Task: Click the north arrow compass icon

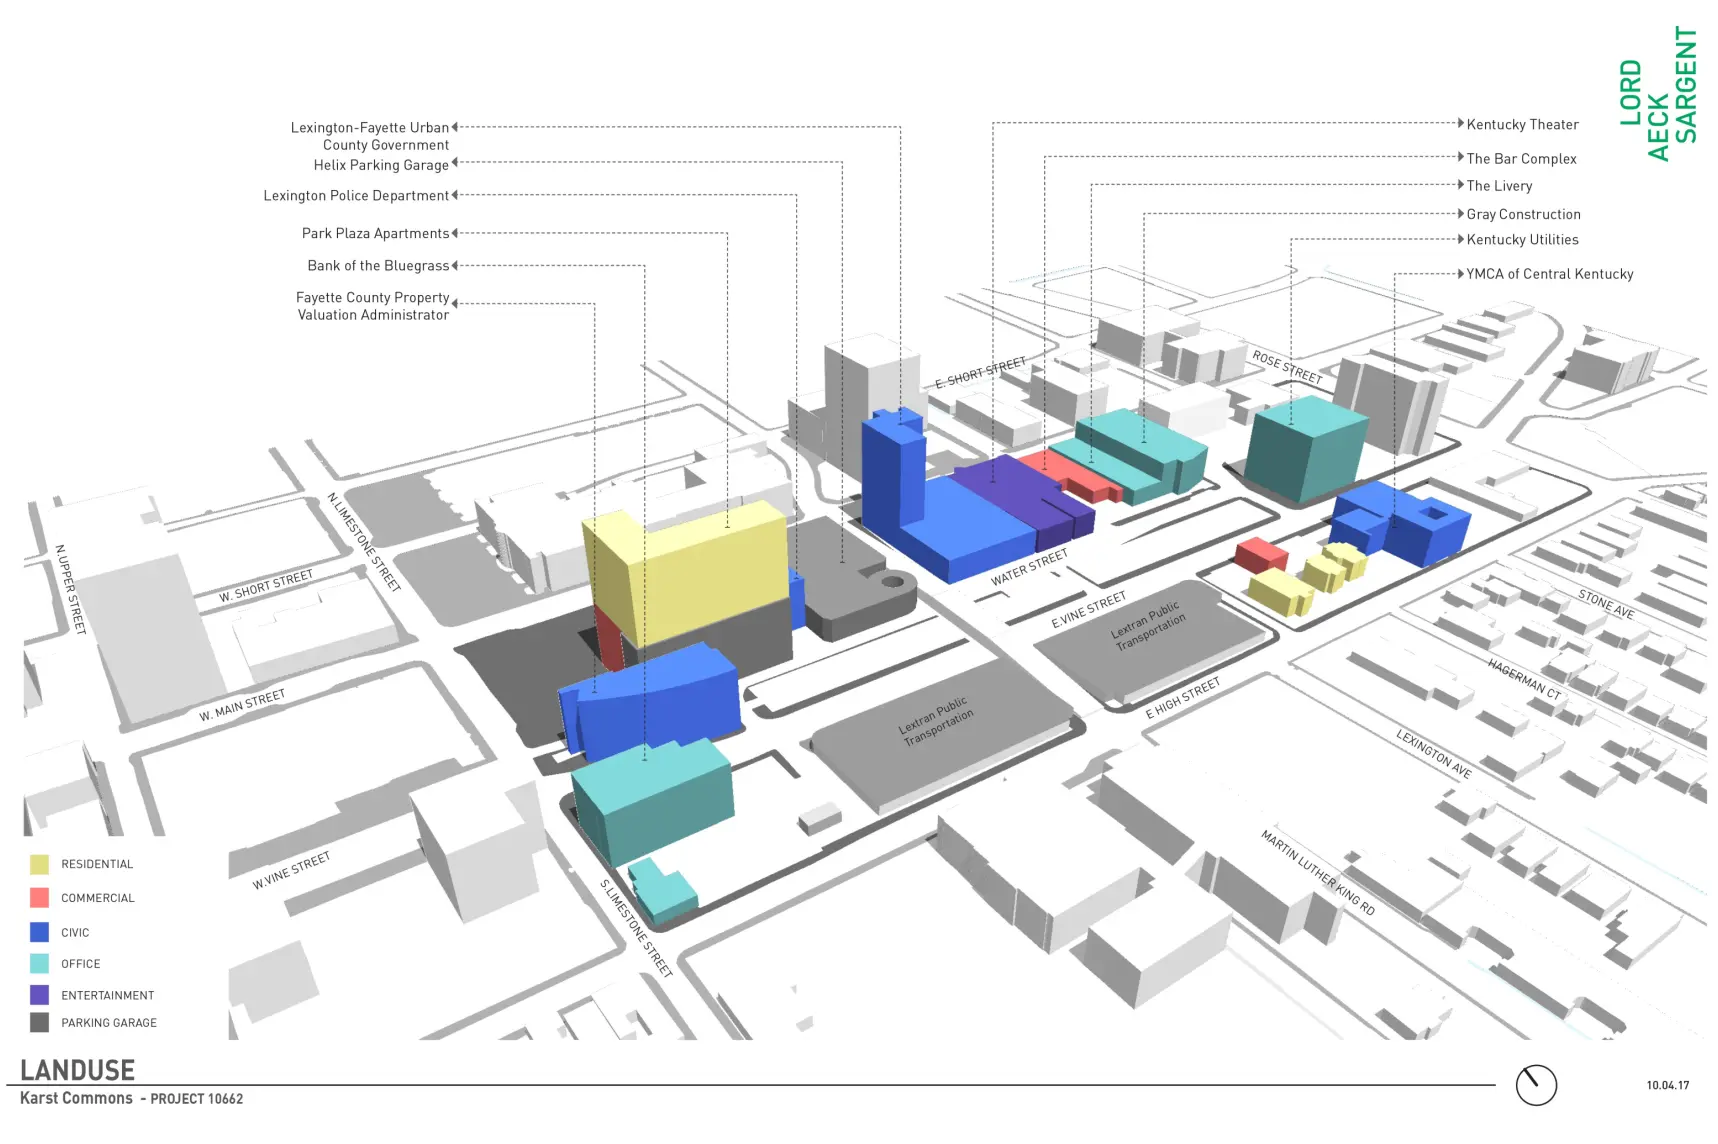Action: coord(1535,1085)
